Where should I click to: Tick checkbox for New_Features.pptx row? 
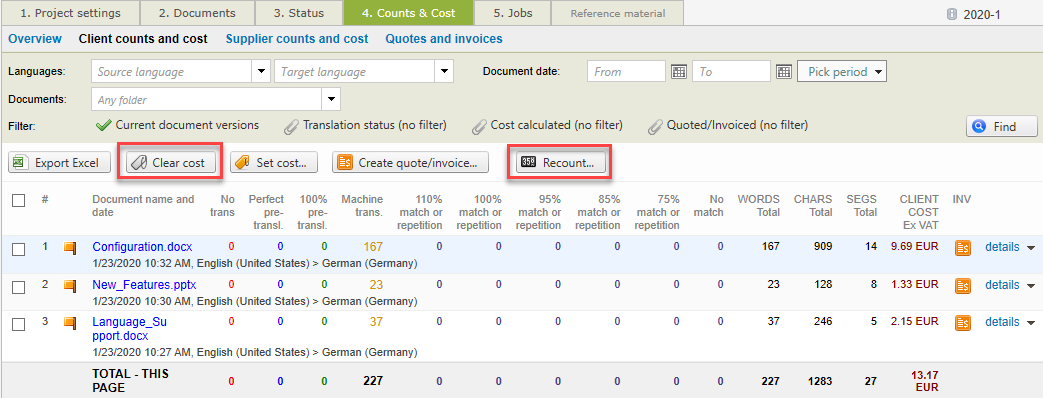coord(19,287)
